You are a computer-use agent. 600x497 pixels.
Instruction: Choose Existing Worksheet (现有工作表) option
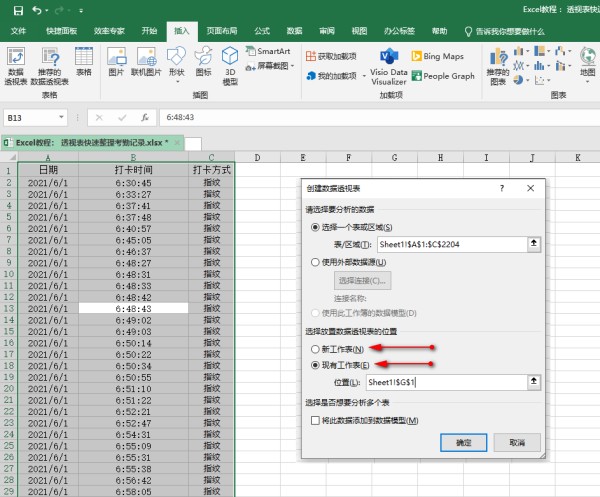pos(315,365)
